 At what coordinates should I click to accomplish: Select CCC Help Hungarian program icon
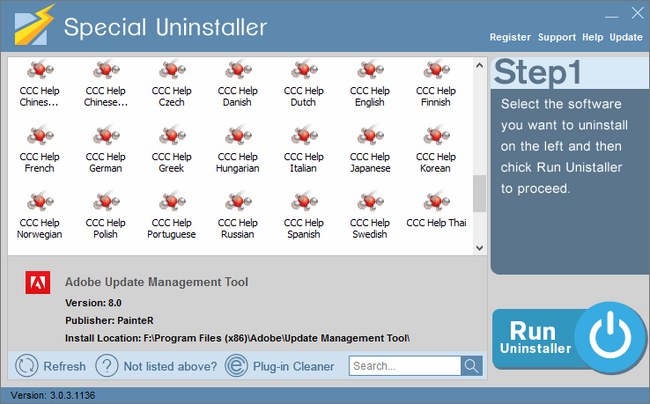tap(238, 135)
